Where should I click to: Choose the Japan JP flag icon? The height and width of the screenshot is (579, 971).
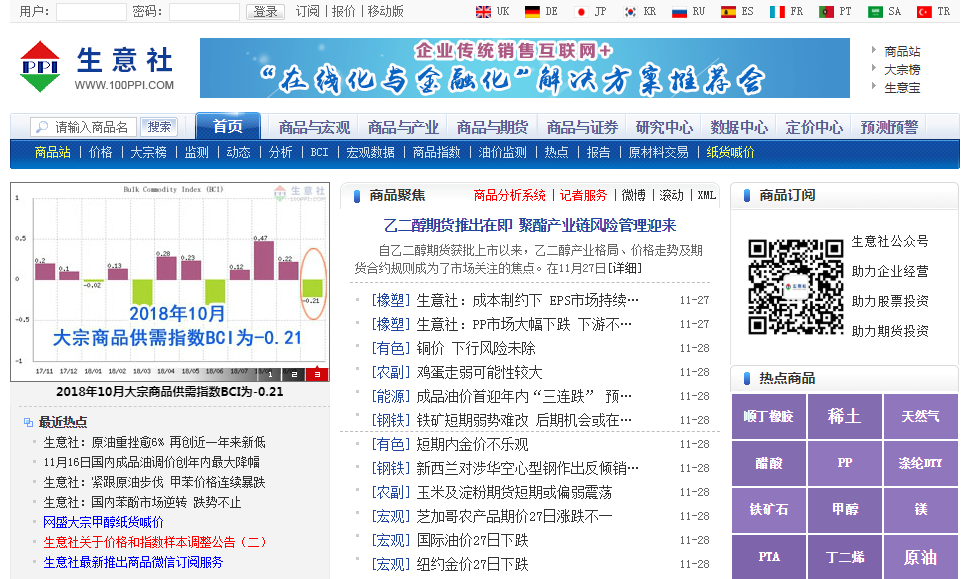tap(581, 12)
